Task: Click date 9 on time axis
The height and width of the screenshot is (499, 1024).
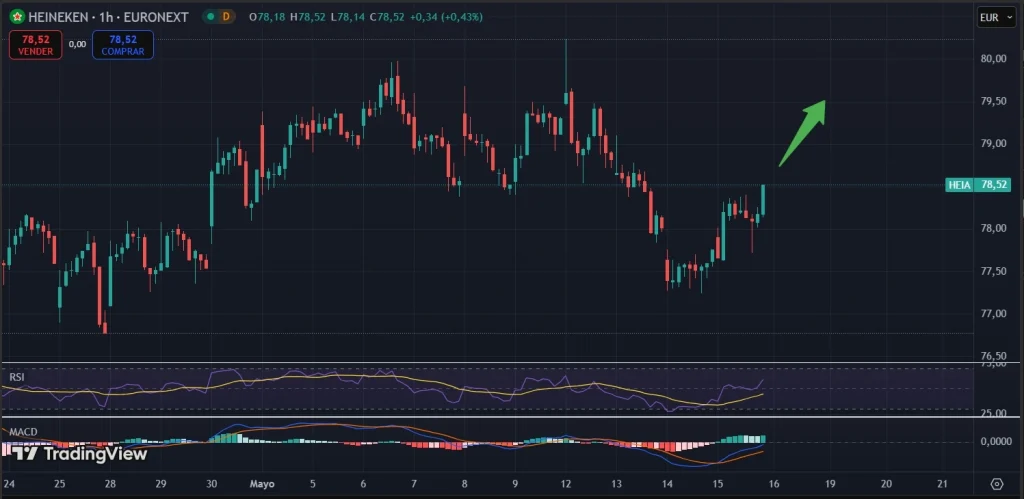Action: [515, 484]
